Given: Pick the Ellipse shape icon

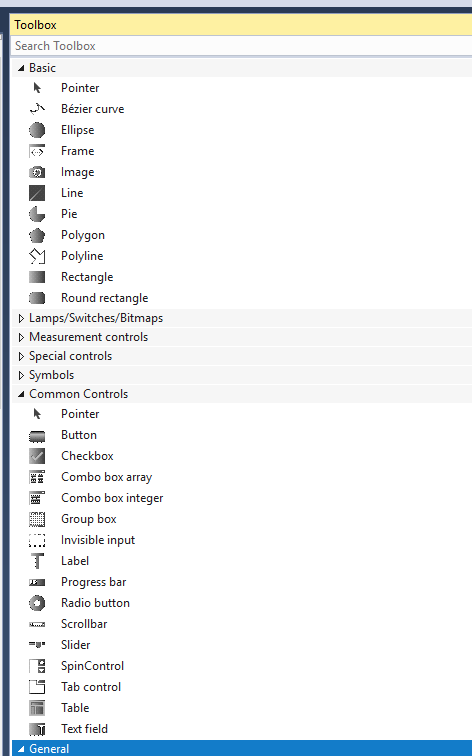Looking at the screenshot, I should (x=37, y=130).
